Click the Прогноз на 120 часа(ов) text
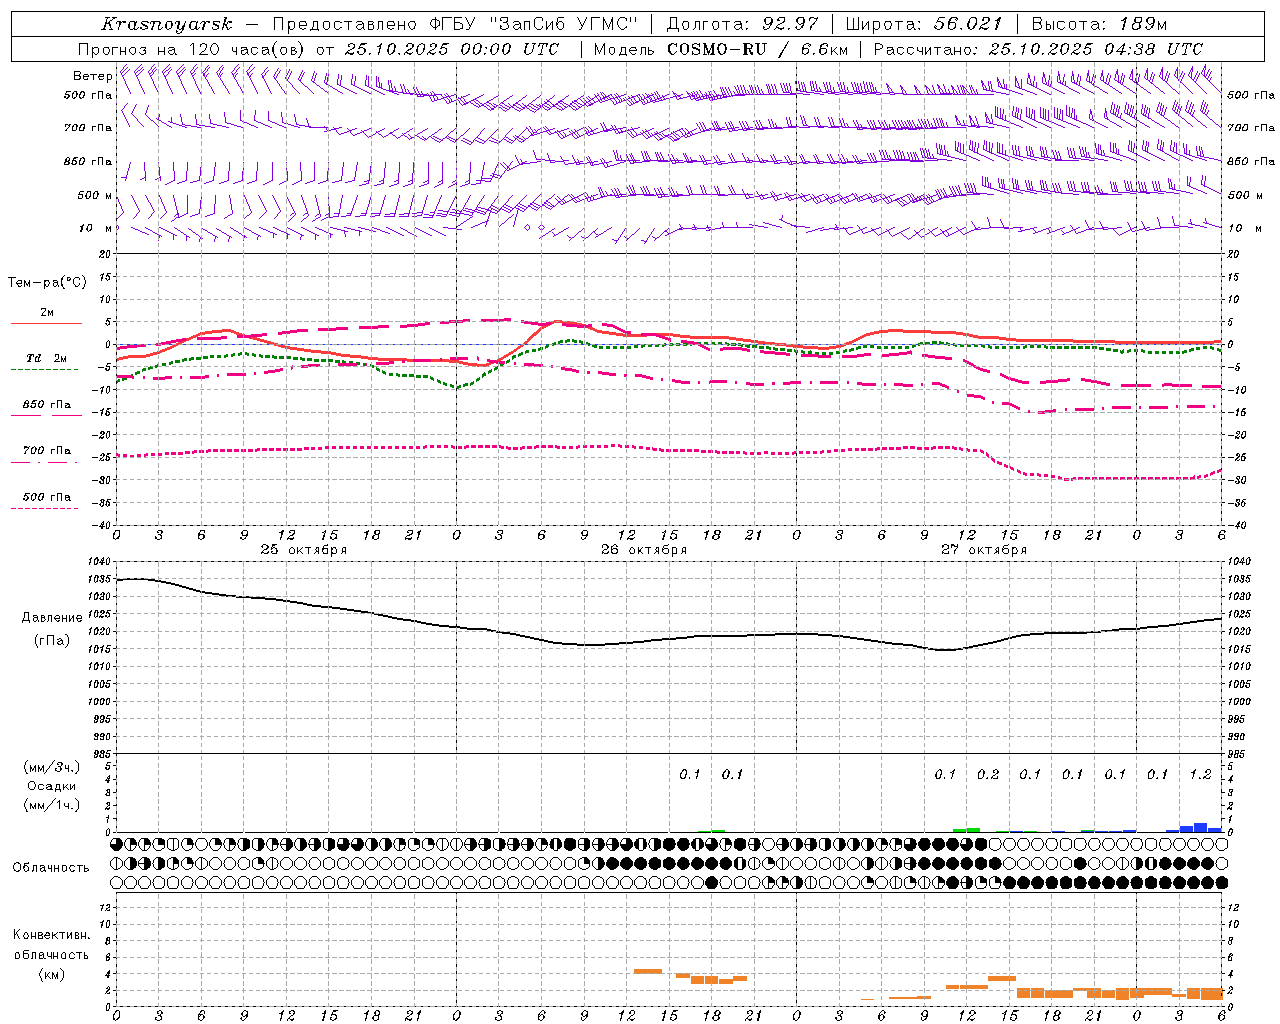Screen dimensions: 1280x1024 point(193,49)
